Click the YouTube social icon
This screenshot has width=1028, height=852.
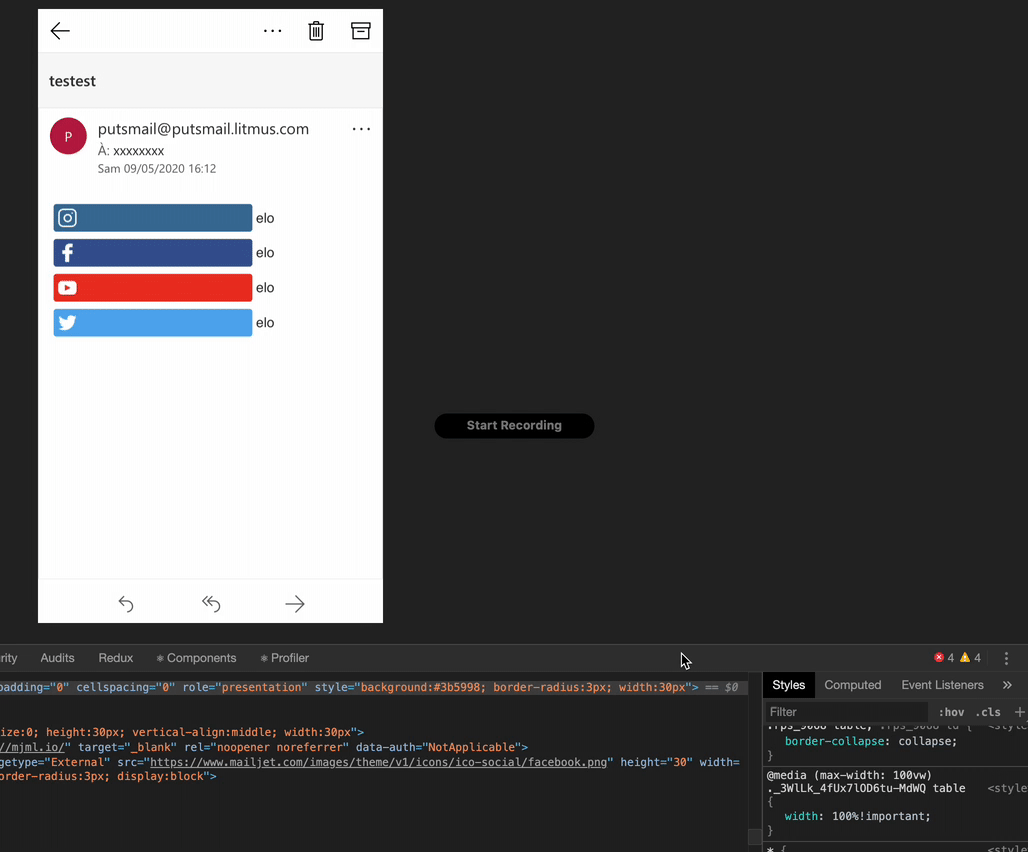[68, 288]
